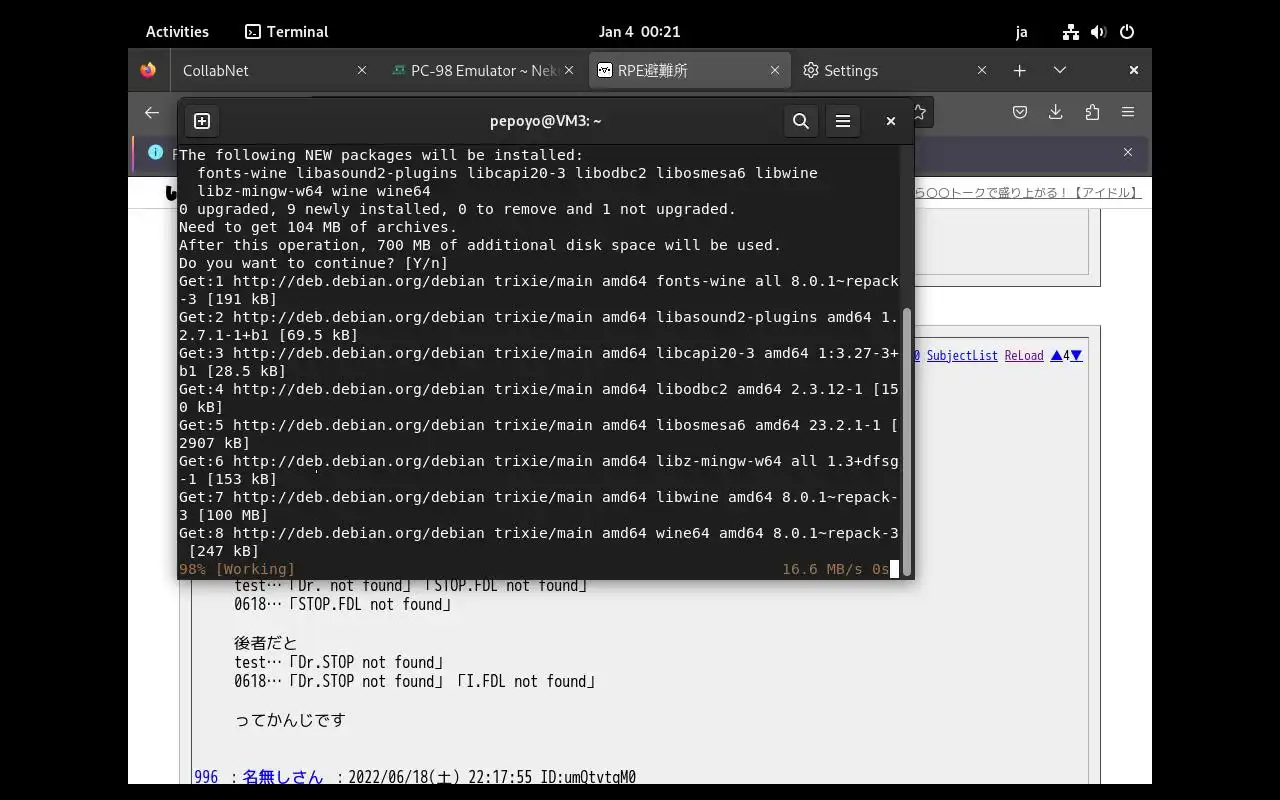This screenshot has width=1280, height=800.
Task: Close the PC-98 Emulator tab
Action: pyautogui.click(x=570, y=71)
